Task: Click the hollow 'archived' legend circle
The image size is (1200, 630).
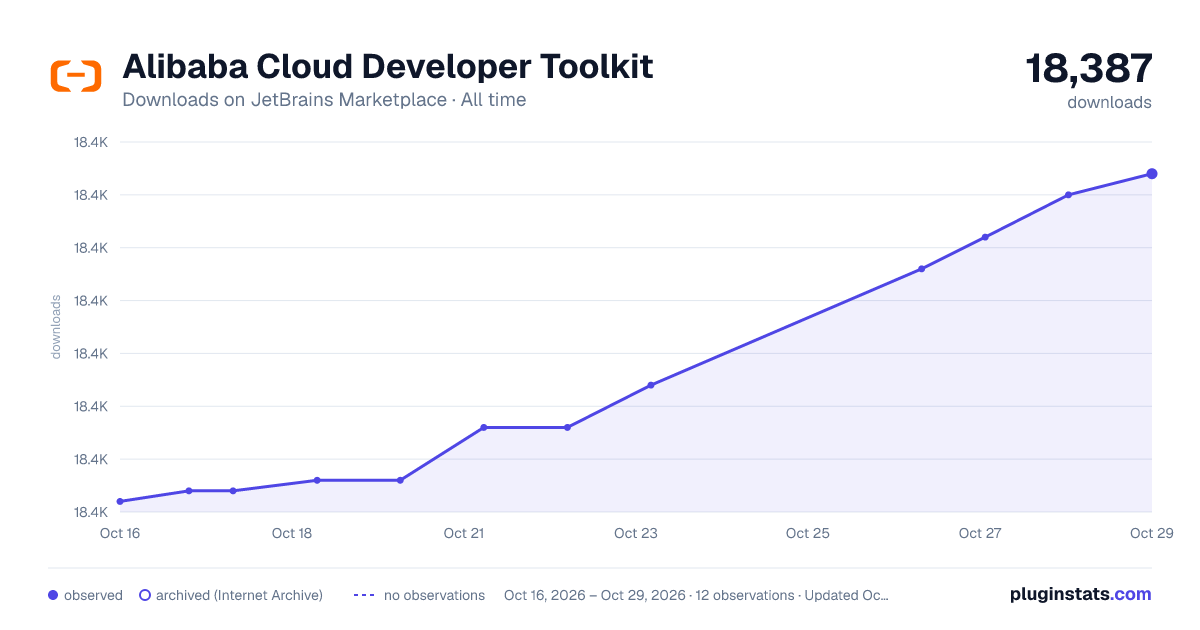Action: point(144,595)
